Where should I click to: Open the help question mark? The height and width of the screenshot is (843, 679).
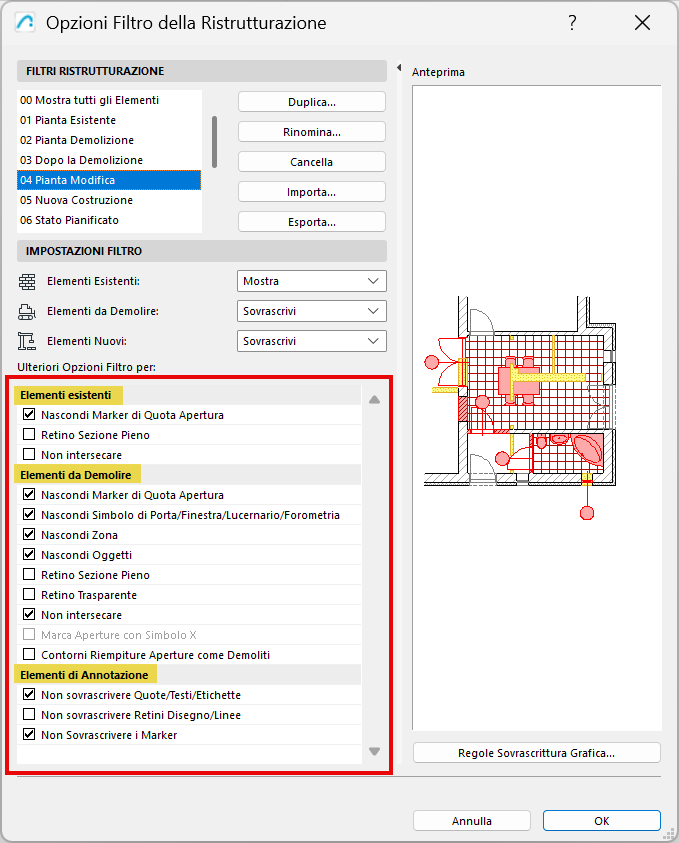573,23
